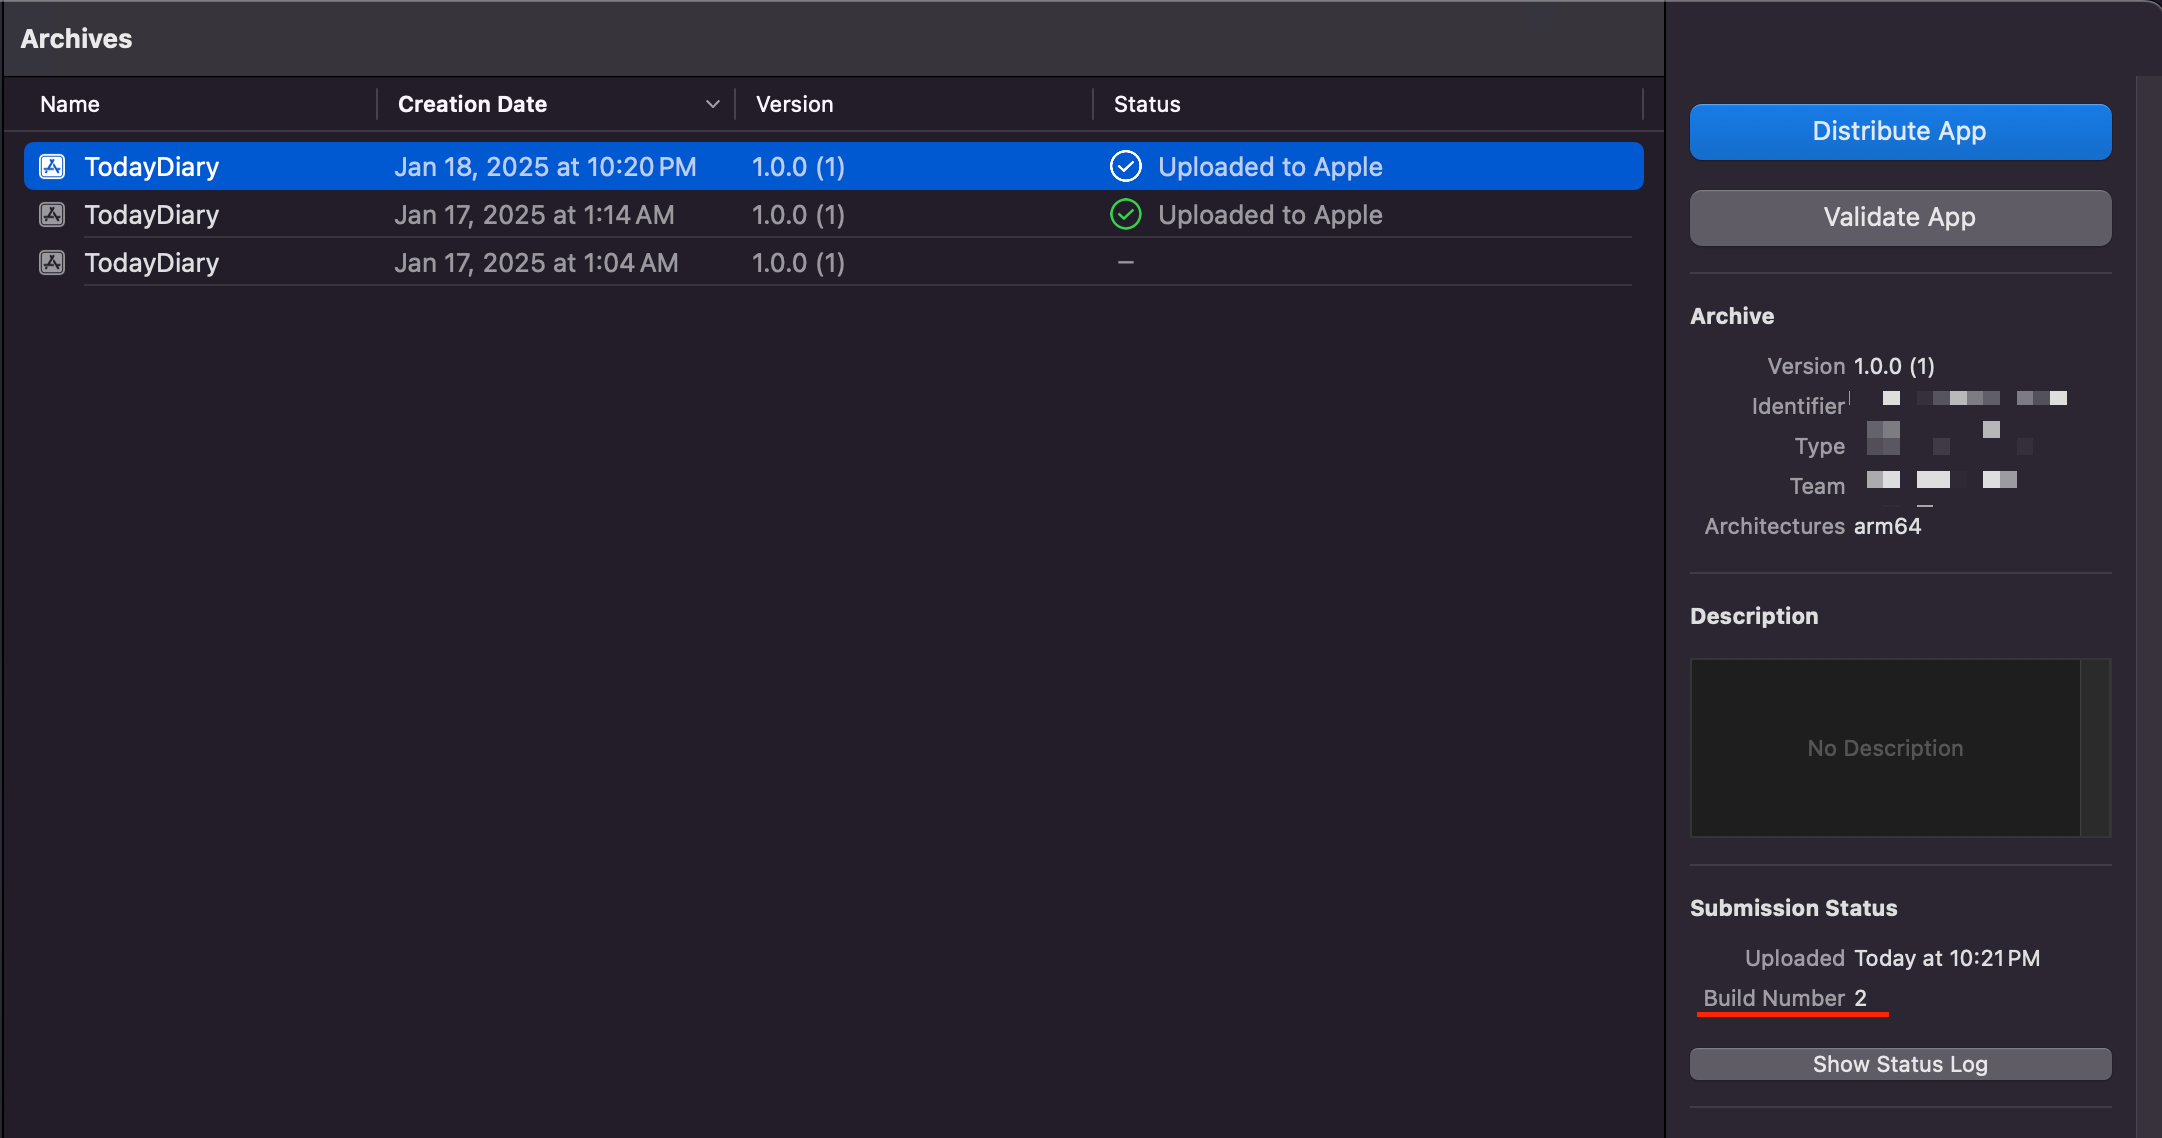
Task: Click the Validate App button
Action: pos(1900,217)
